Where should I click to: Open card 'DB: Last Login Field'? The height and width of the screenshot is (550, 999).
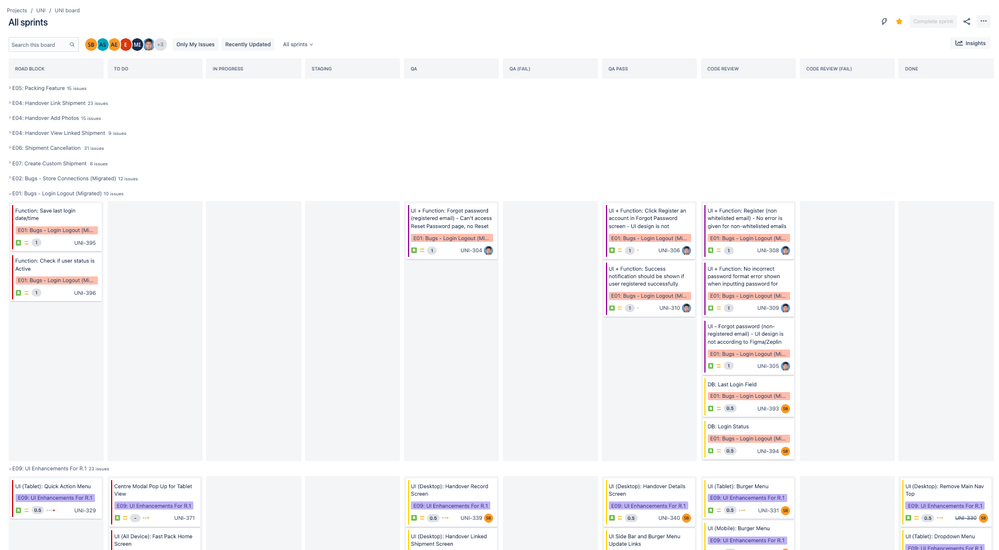click(x=749, y=397)
